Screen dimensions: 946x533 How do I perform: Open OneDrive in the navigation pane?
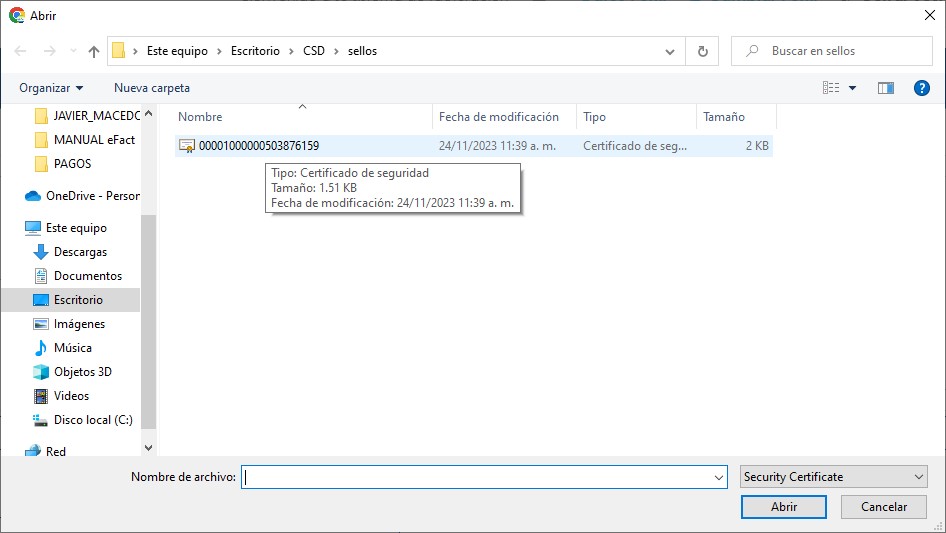[x=92, y=196]
